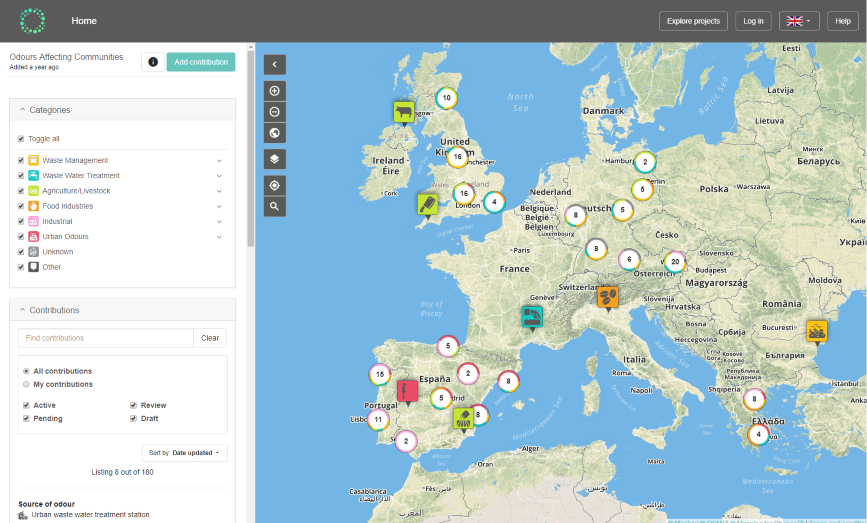Open the cluster of 20 near Austria
This screenshot has width=867, height=523.
coord(675,262)
